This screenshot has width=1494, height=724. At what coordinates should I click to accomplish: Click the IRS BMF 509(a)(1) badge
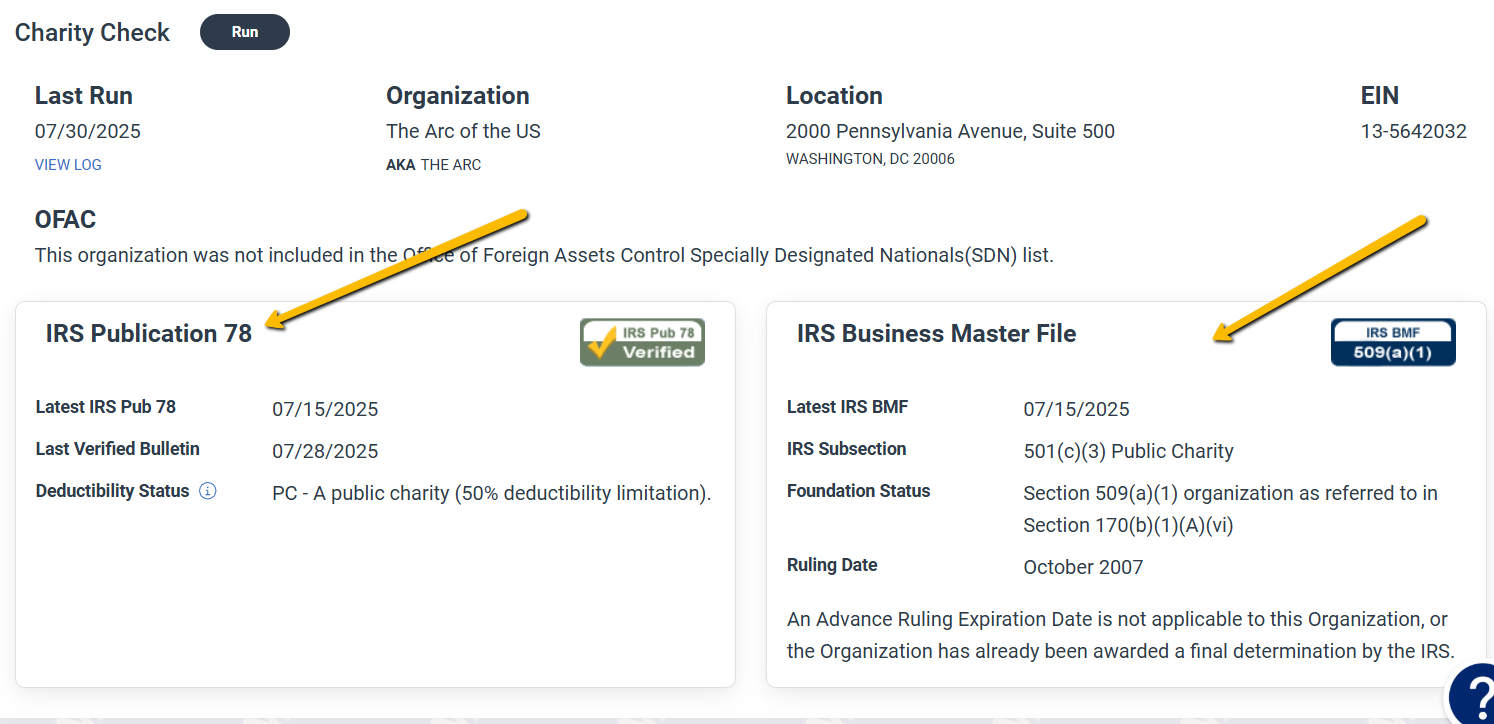point(1393,342)
